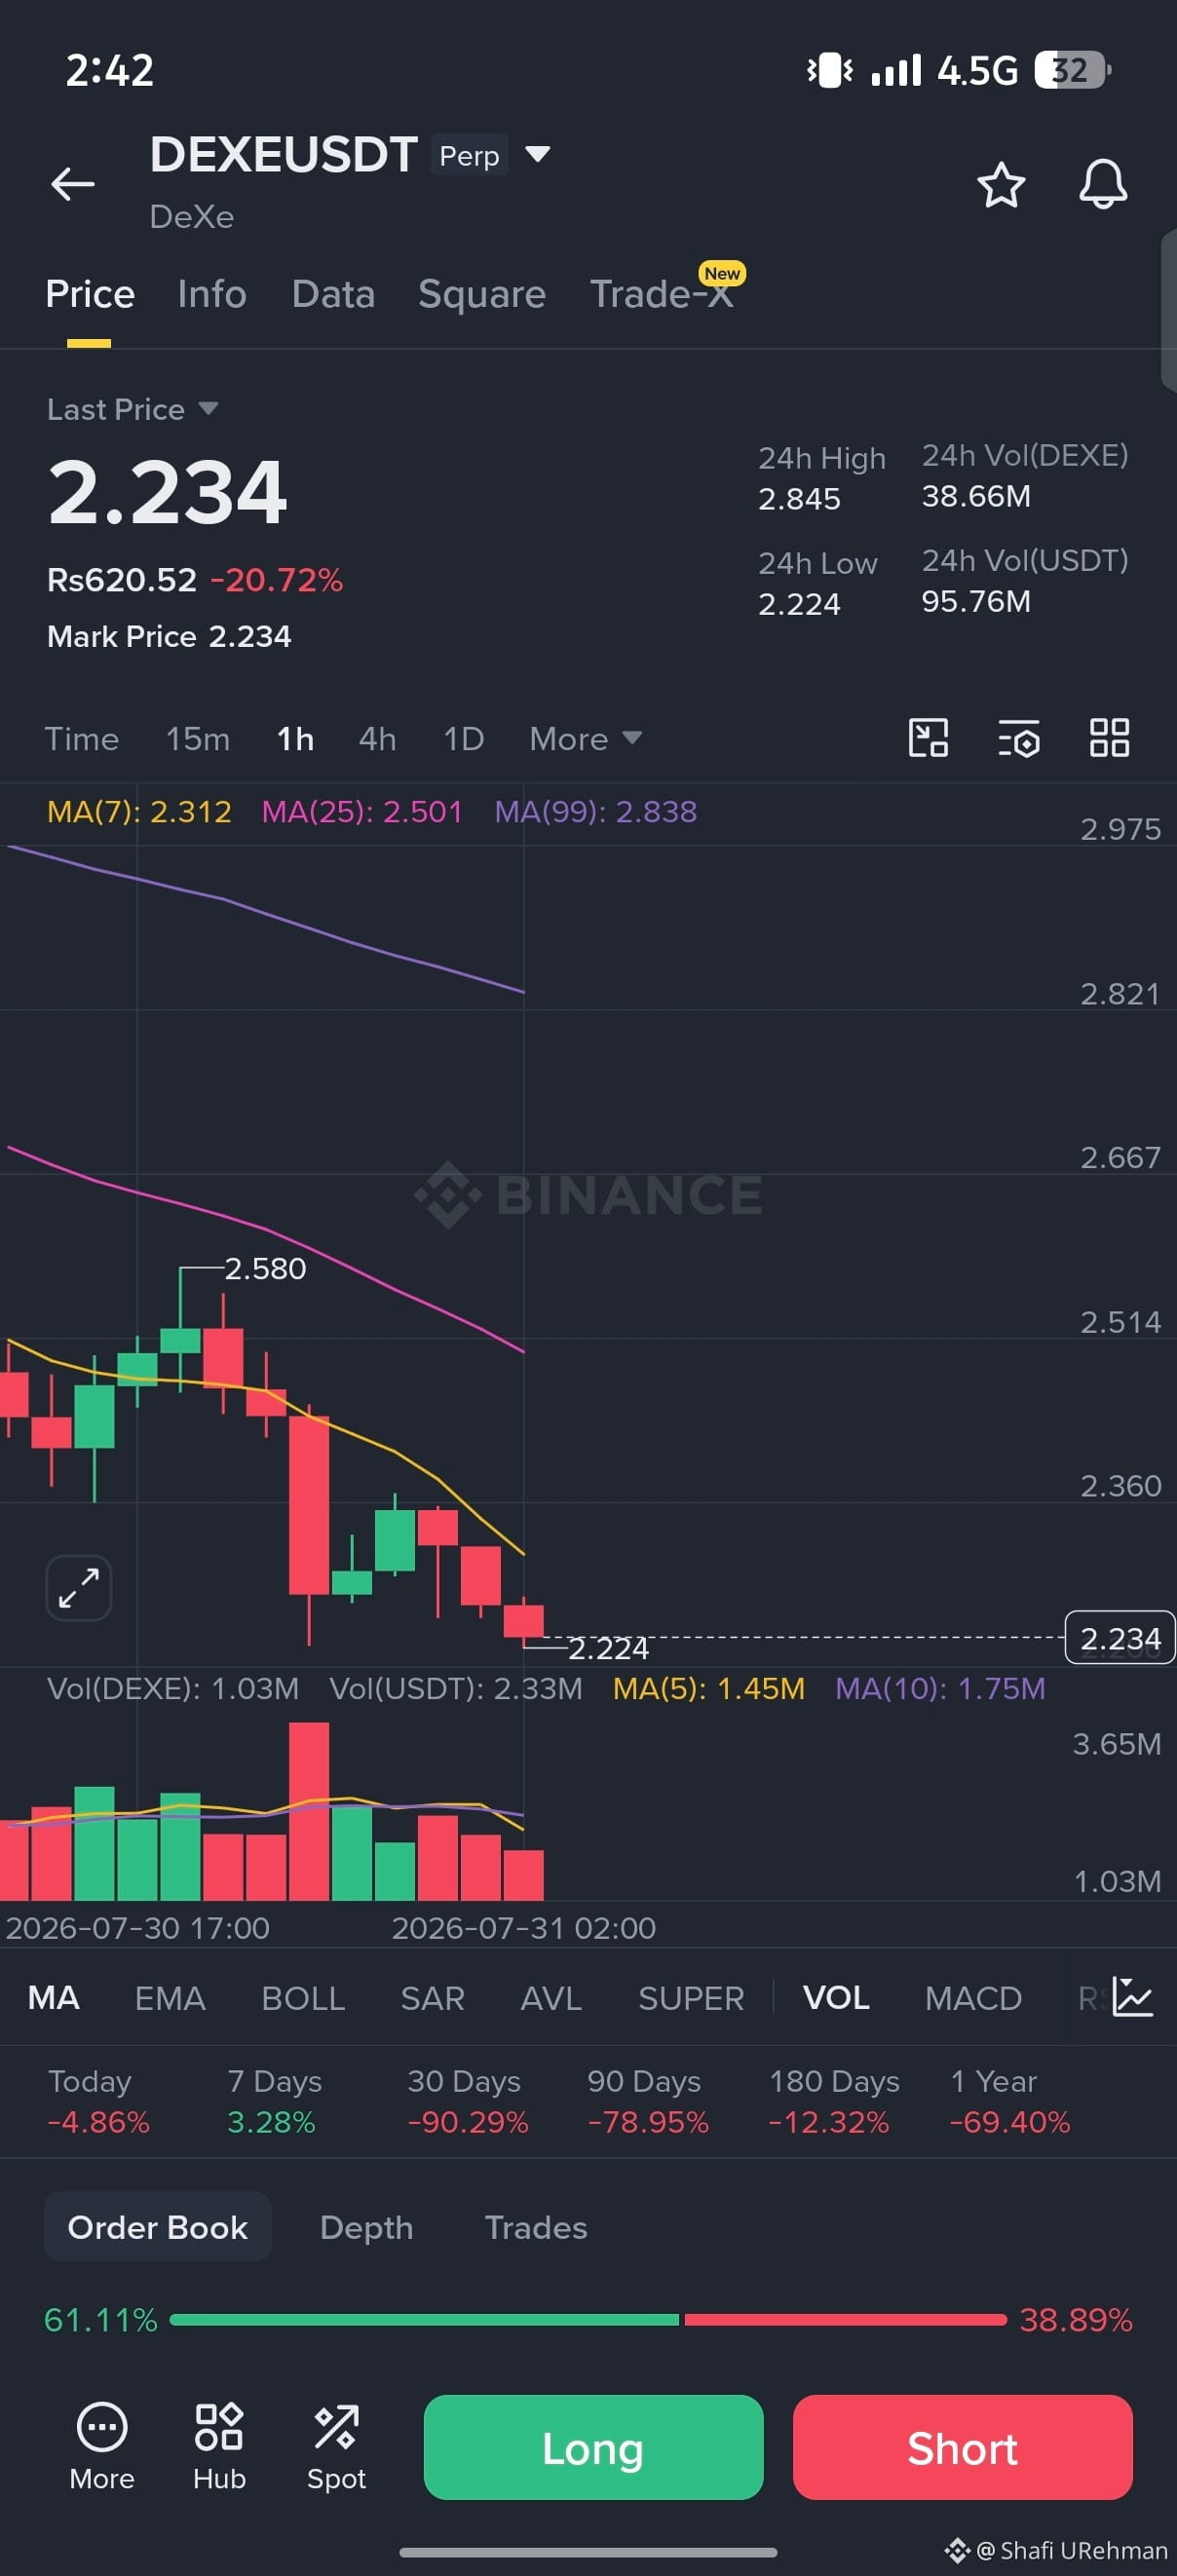The height and width of the screenshot is (2576, 1177).
Task: Tap the 24h Vol(USDT) 95.76M value
Action: pos(976,601)
